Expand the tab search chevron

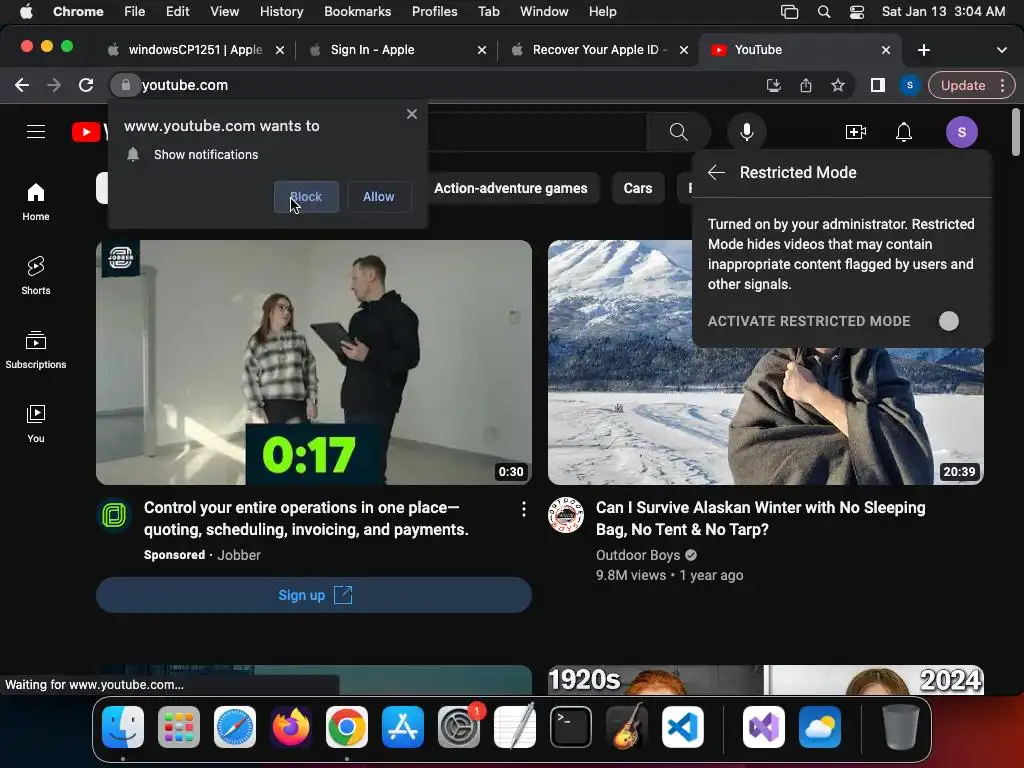click(x=1002, y=50)
